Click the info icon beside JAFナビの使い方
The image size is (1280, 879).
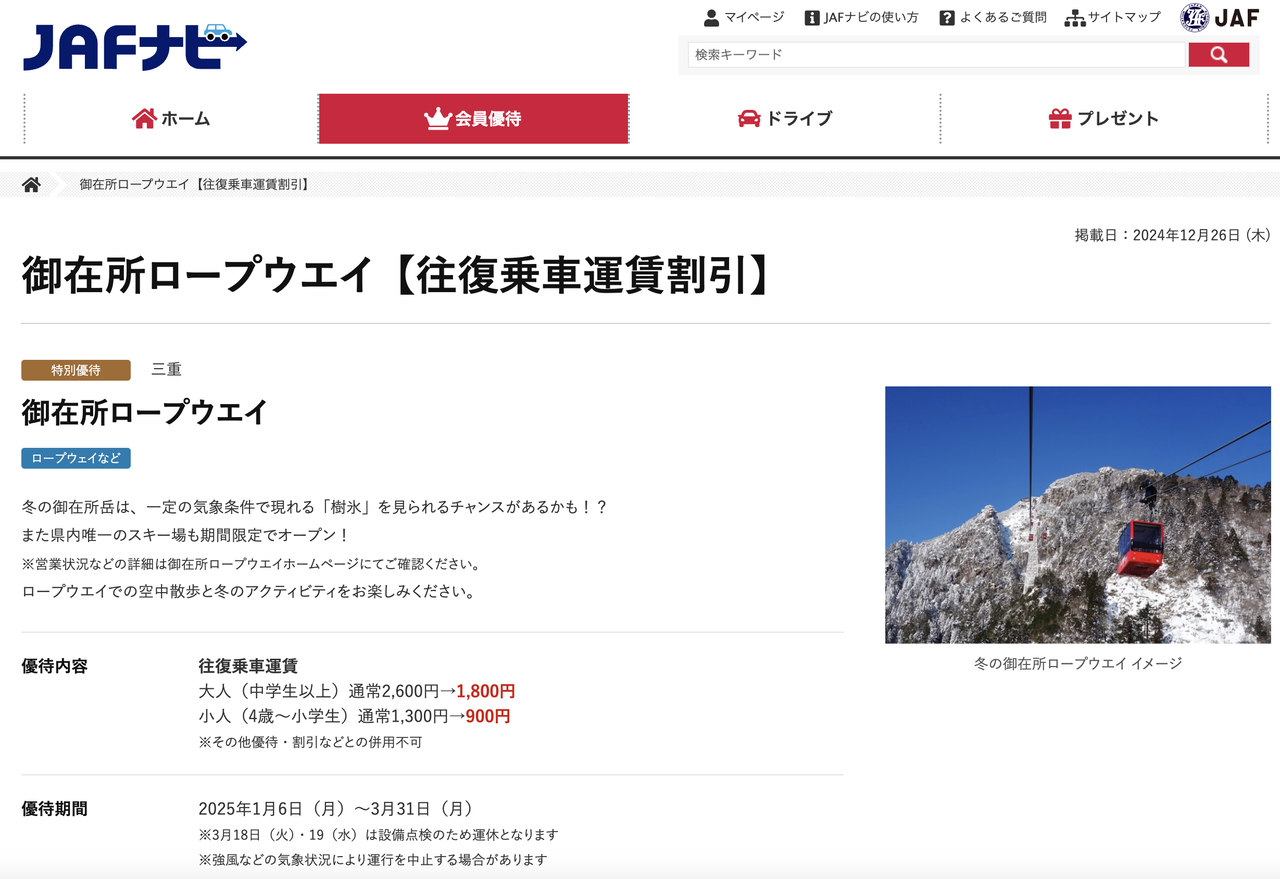[x=812, y=18]
